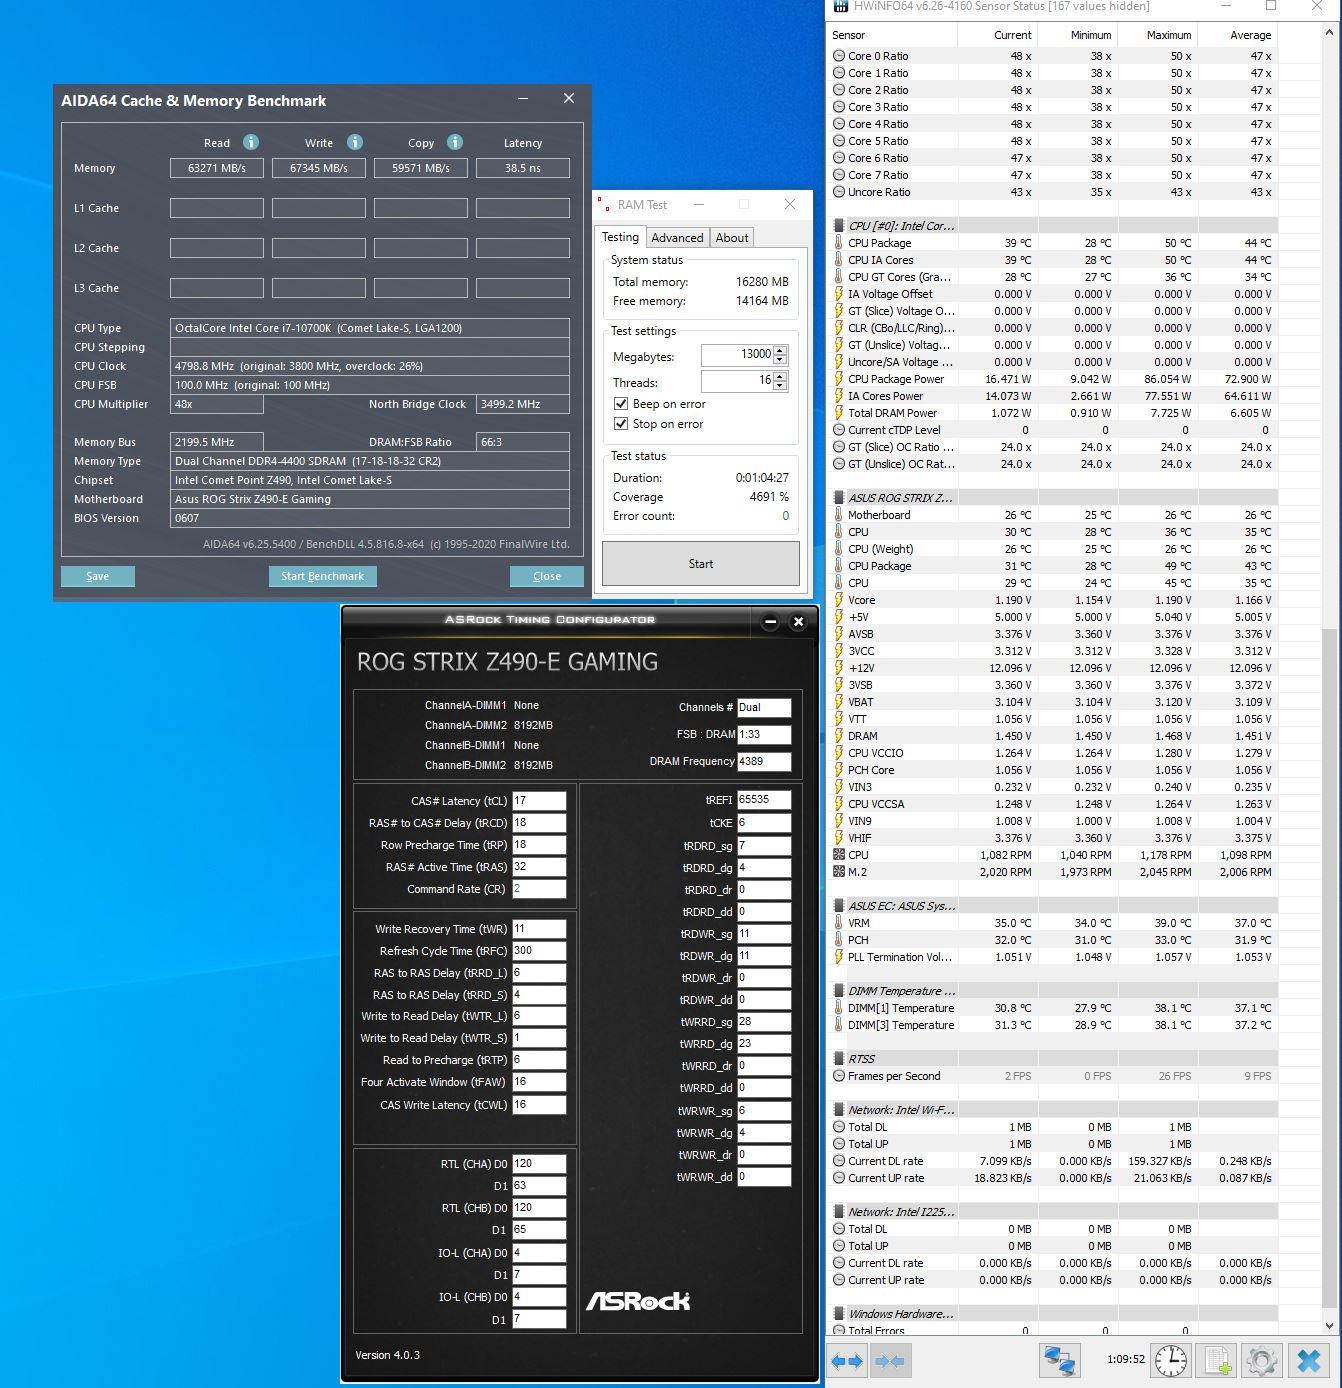Click the Save button in AIDA64

click(x=97, y=576)
